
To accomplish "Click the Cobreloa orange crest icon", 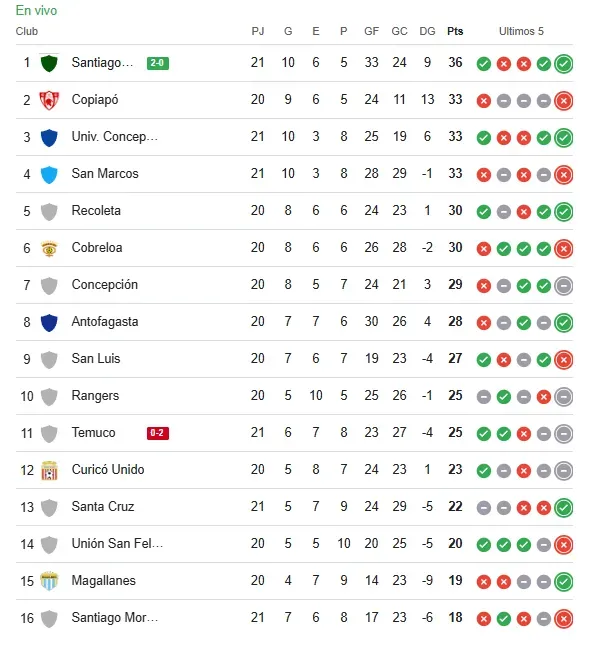I will 49,248.
